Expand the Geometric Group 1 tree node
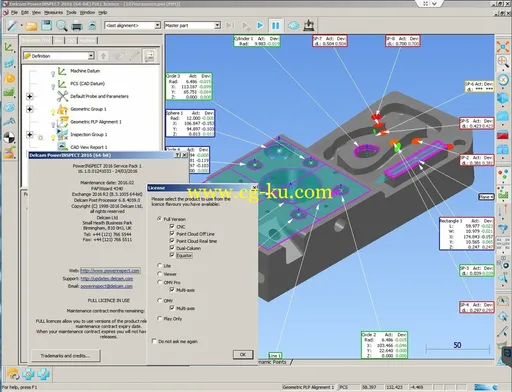512x392 pixels. click(30, 109)
